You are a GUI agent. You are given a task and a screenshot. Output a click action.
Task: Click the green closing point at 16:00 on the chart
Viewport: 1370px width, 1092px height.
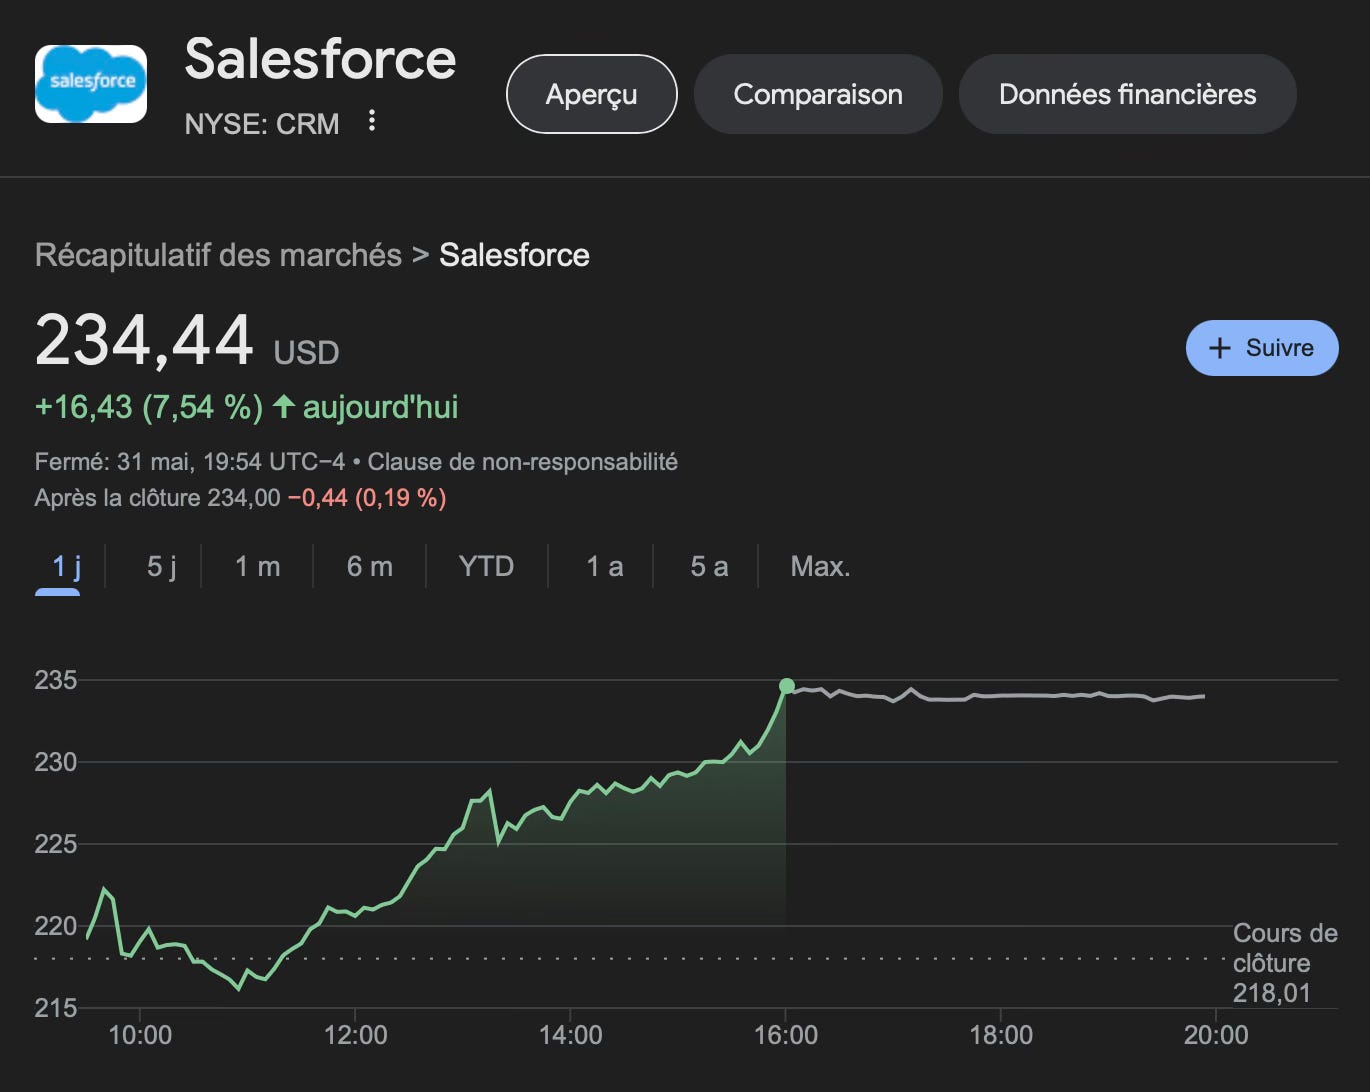(x=787, y=686)
